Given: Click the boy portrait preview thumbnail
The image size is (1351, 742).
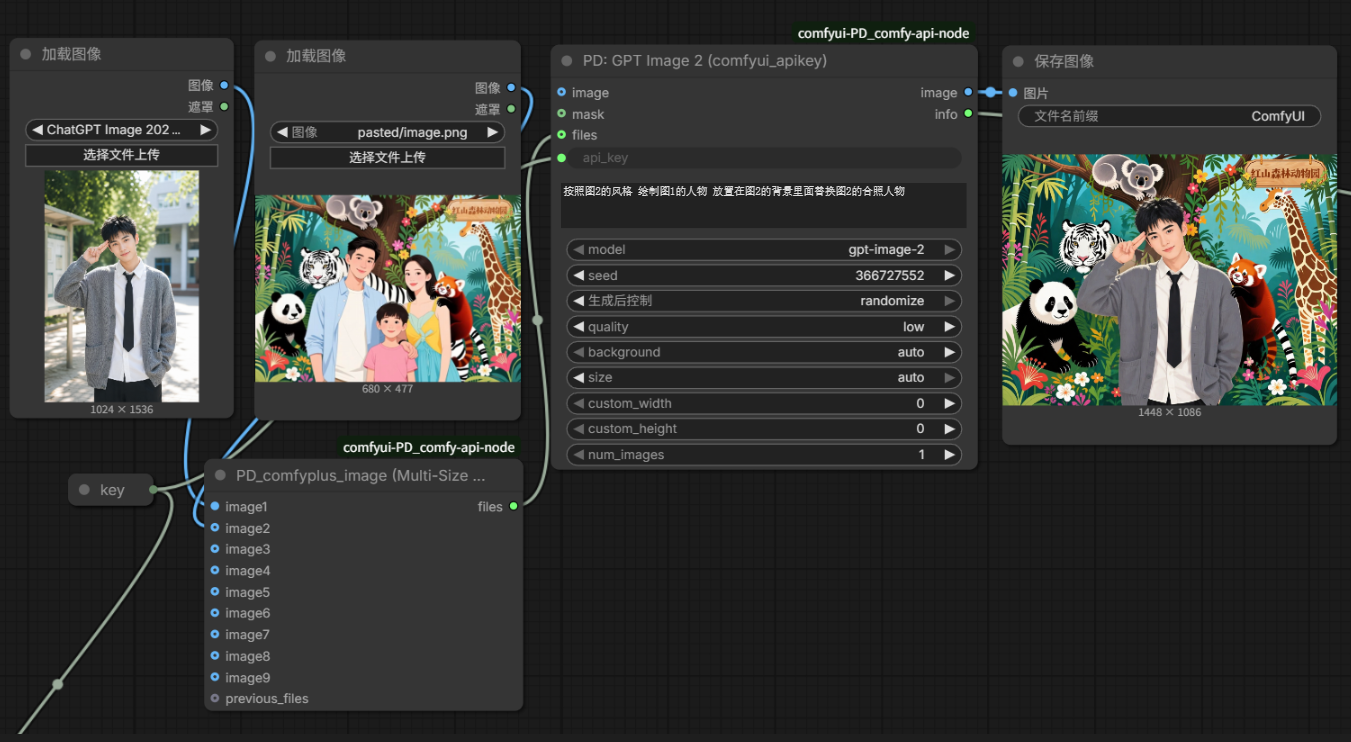Looking at the screenshot, I should tap(121, 286).
